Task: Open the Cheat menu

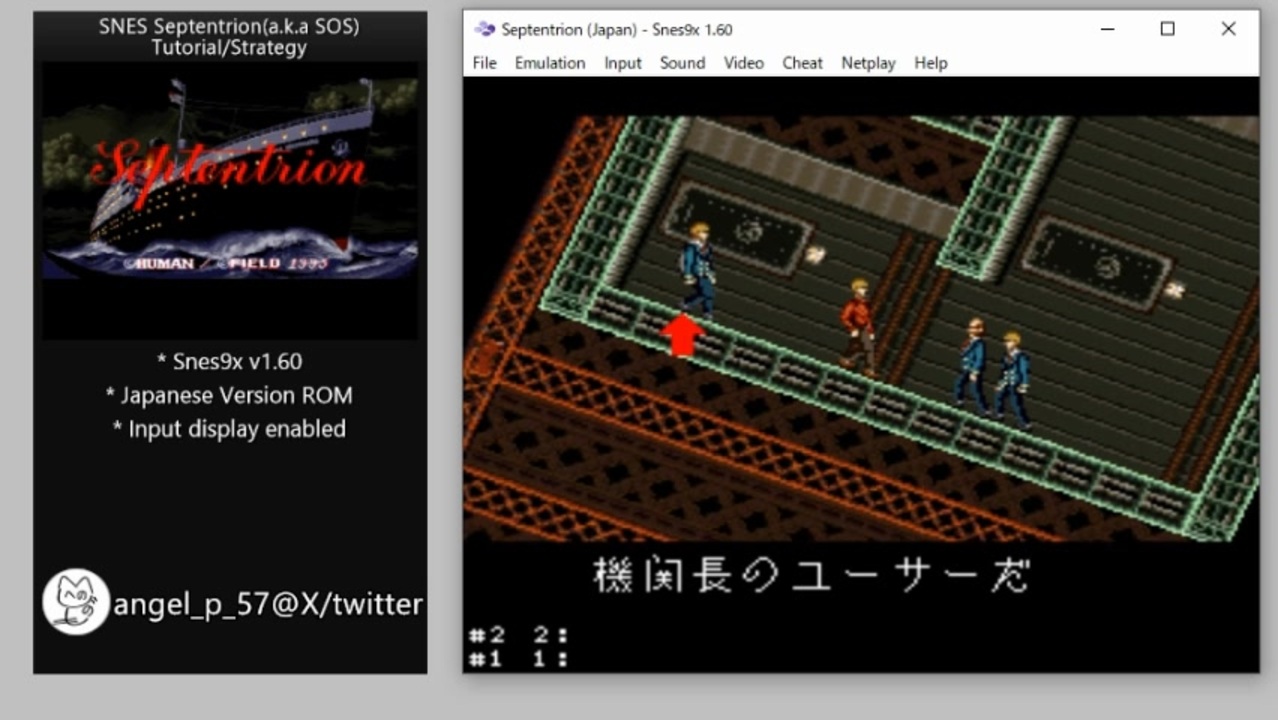Action: [802, 63]
